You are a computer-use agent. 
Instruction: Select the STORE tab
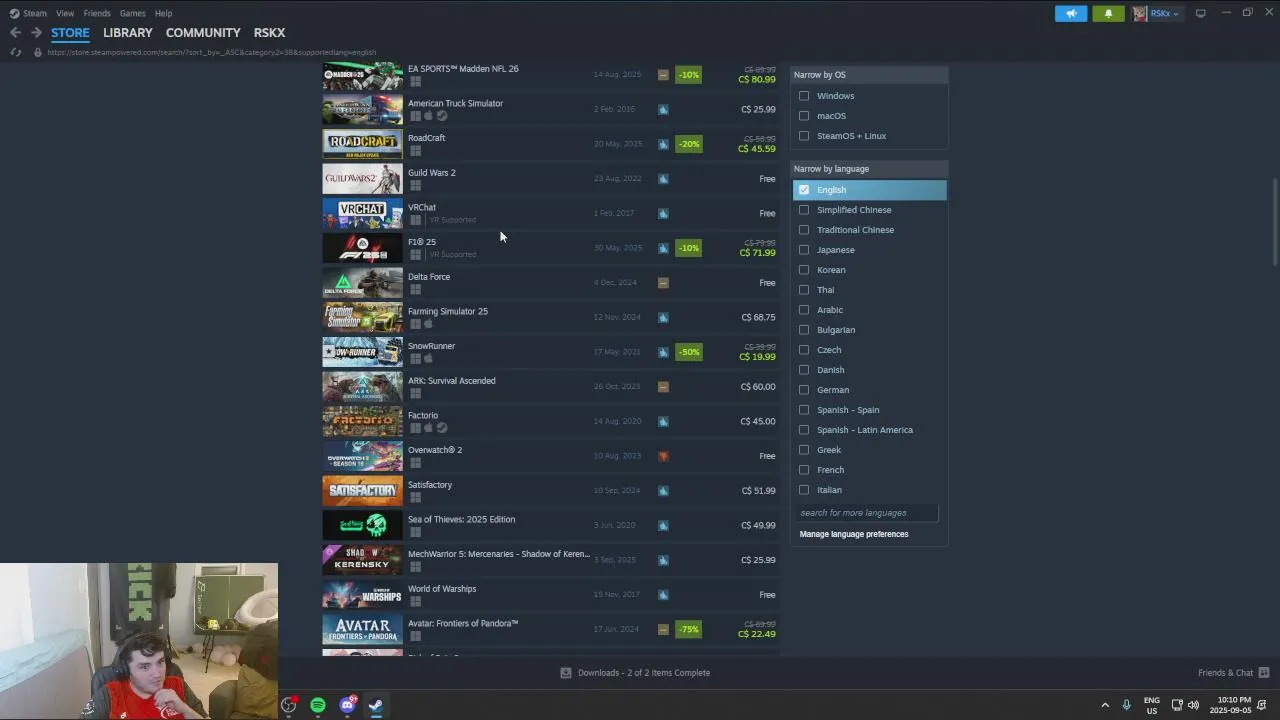pyautogui.click(x=70, y=33)
